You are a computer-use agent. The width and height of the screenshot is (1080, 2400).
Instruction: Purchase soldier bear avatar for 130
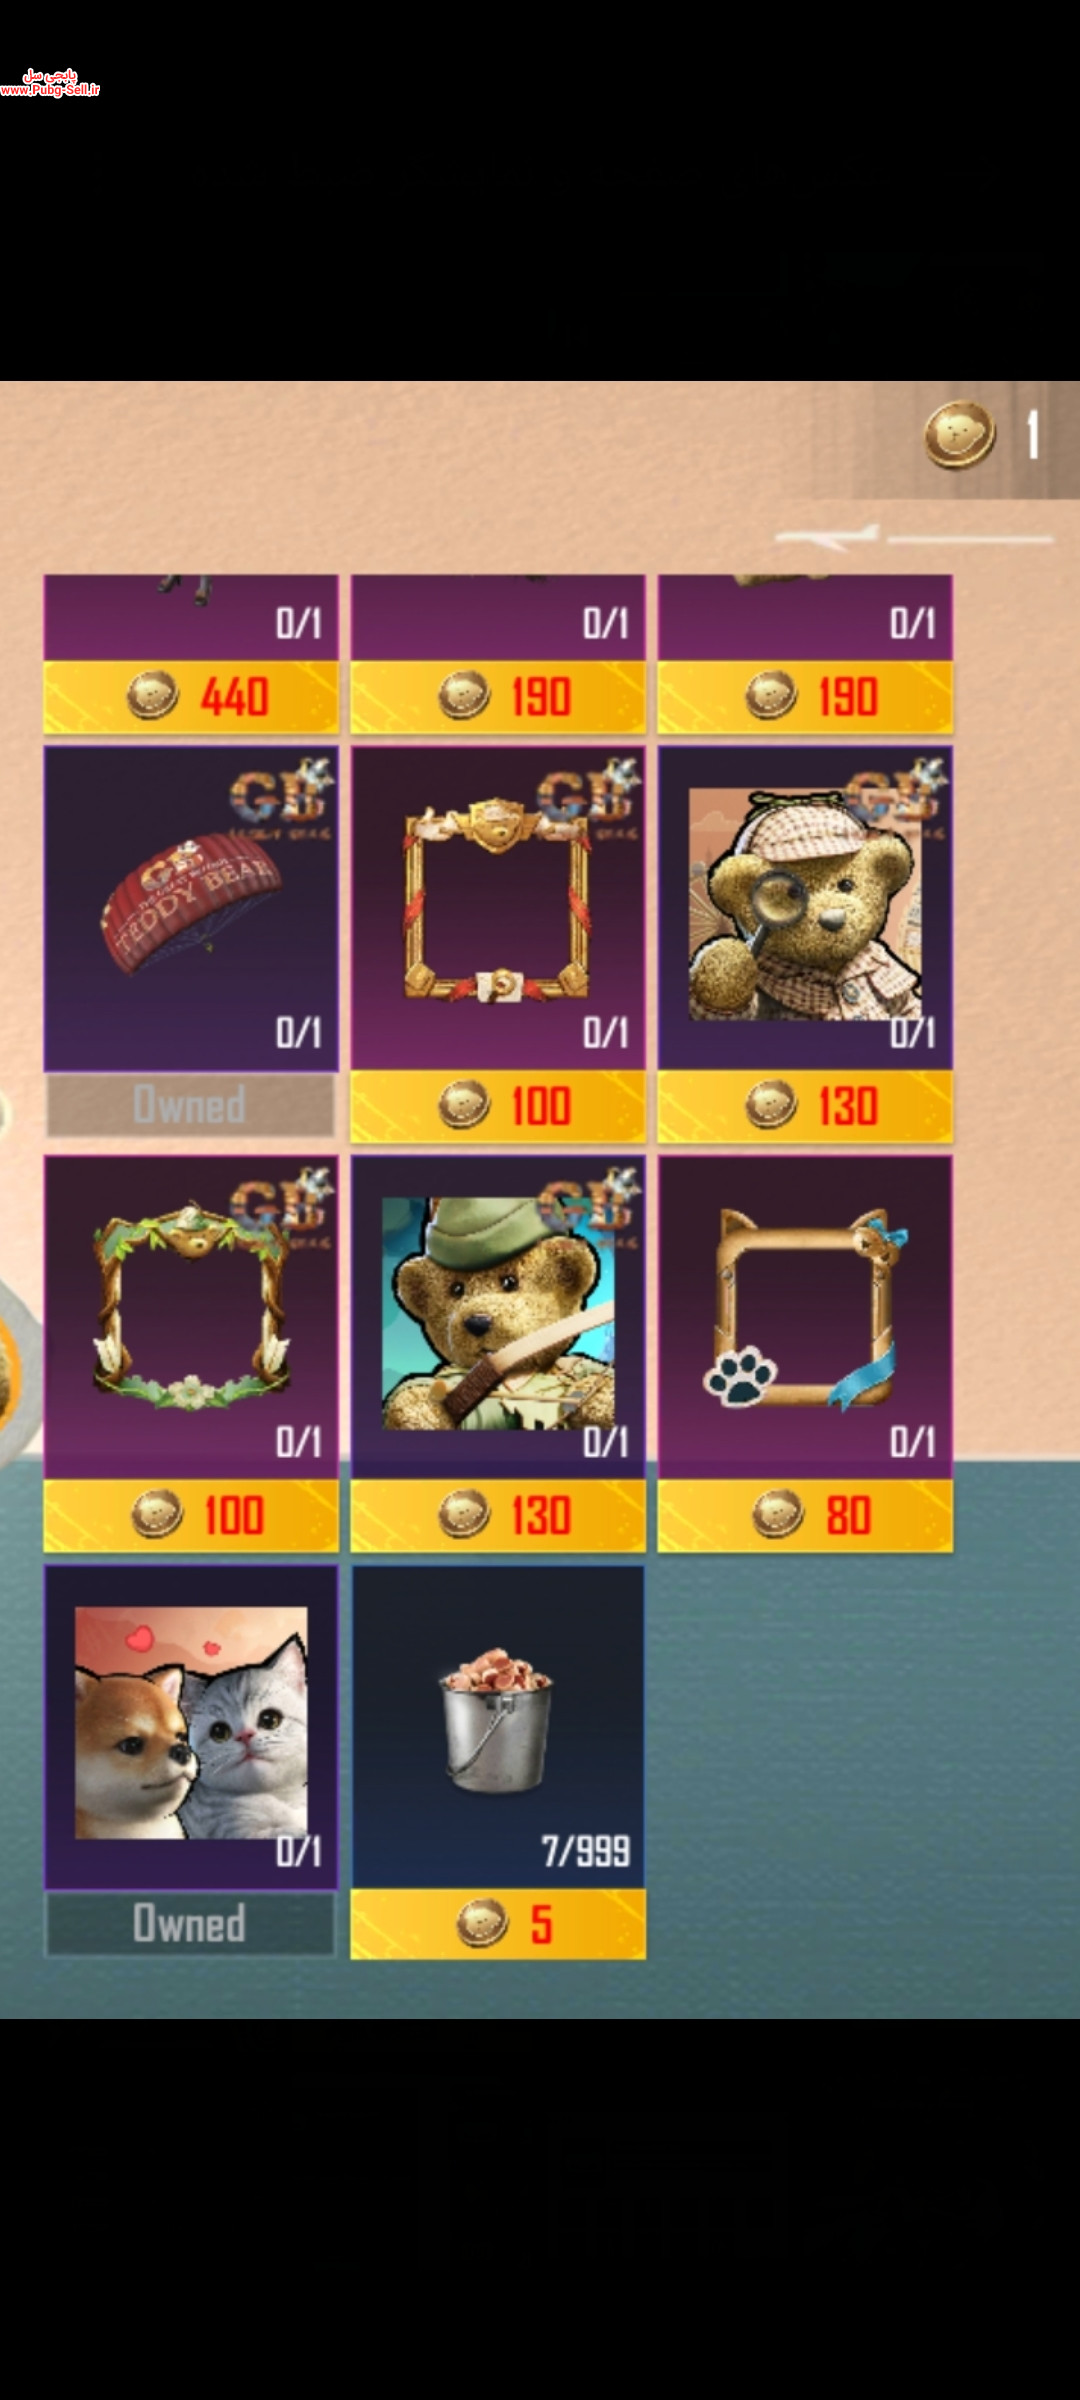point(498,1515)
